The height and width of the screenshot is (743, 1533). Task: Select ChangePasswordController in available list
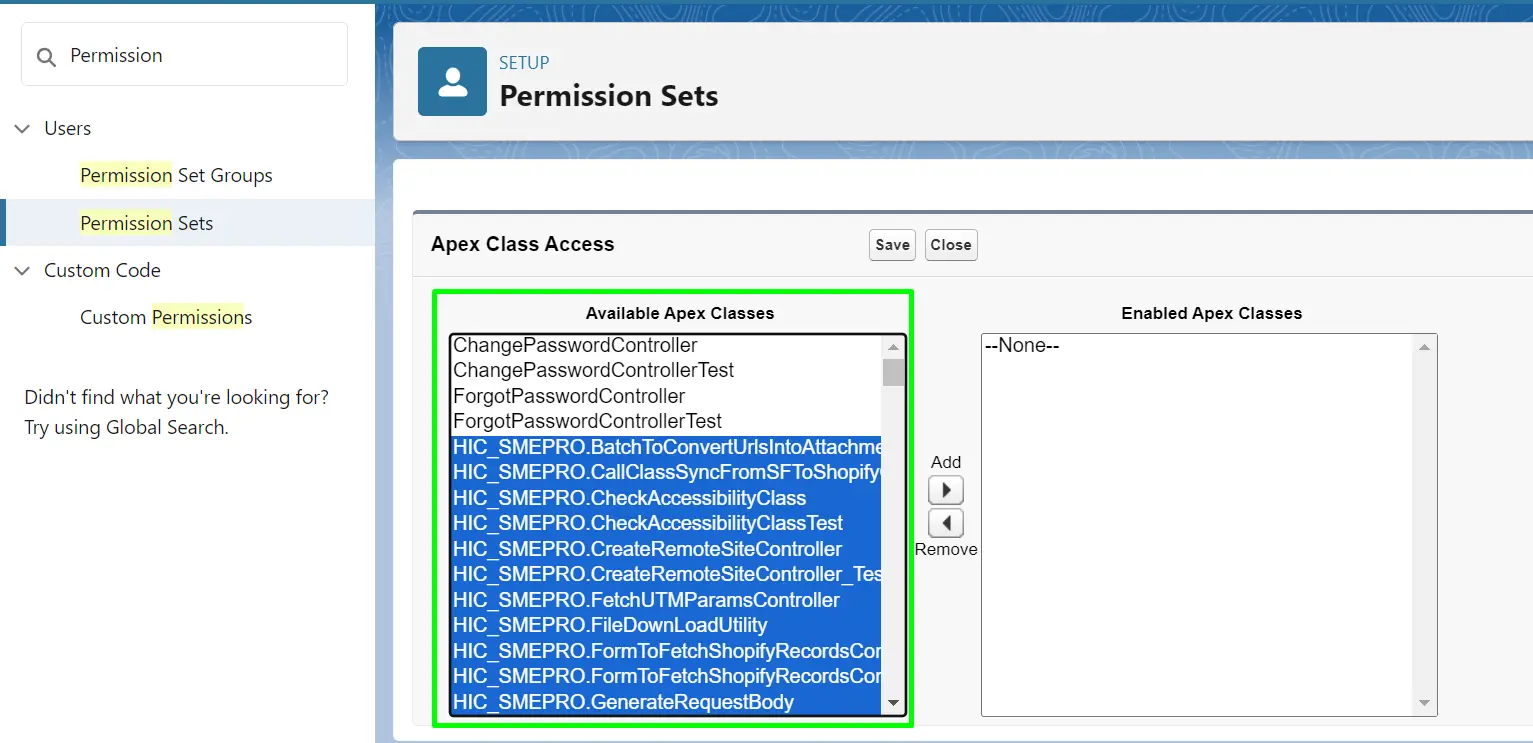pos(666,345)
